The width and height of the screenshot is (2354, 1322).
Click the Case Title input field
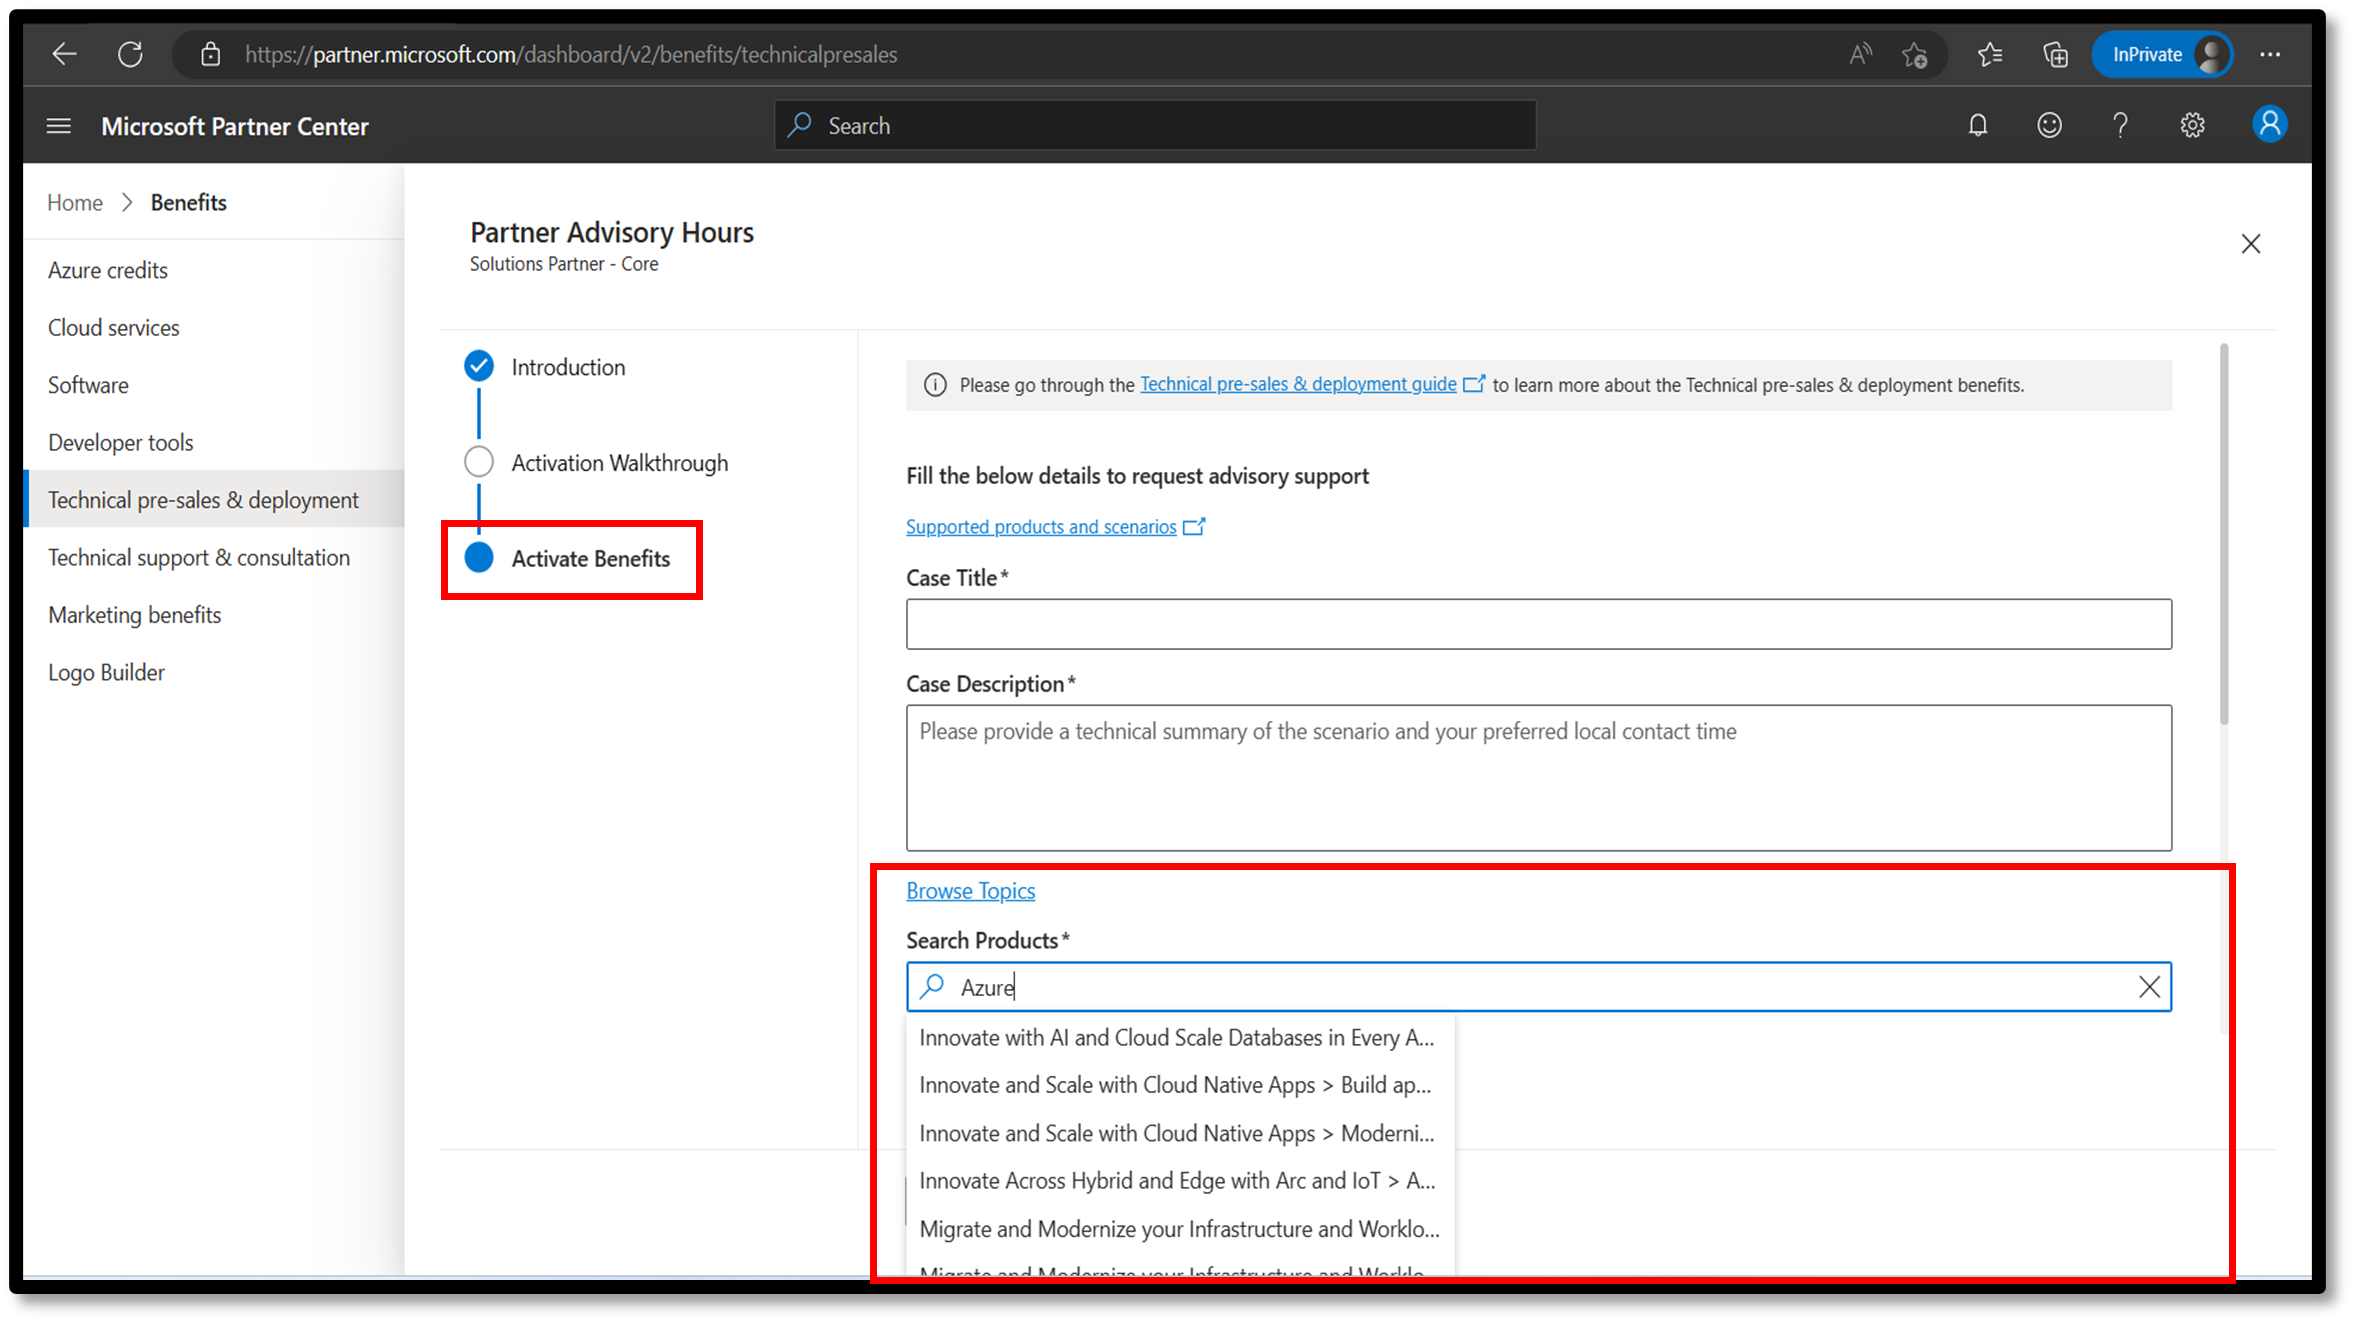pyautogui.click(x=1539, y=624)
